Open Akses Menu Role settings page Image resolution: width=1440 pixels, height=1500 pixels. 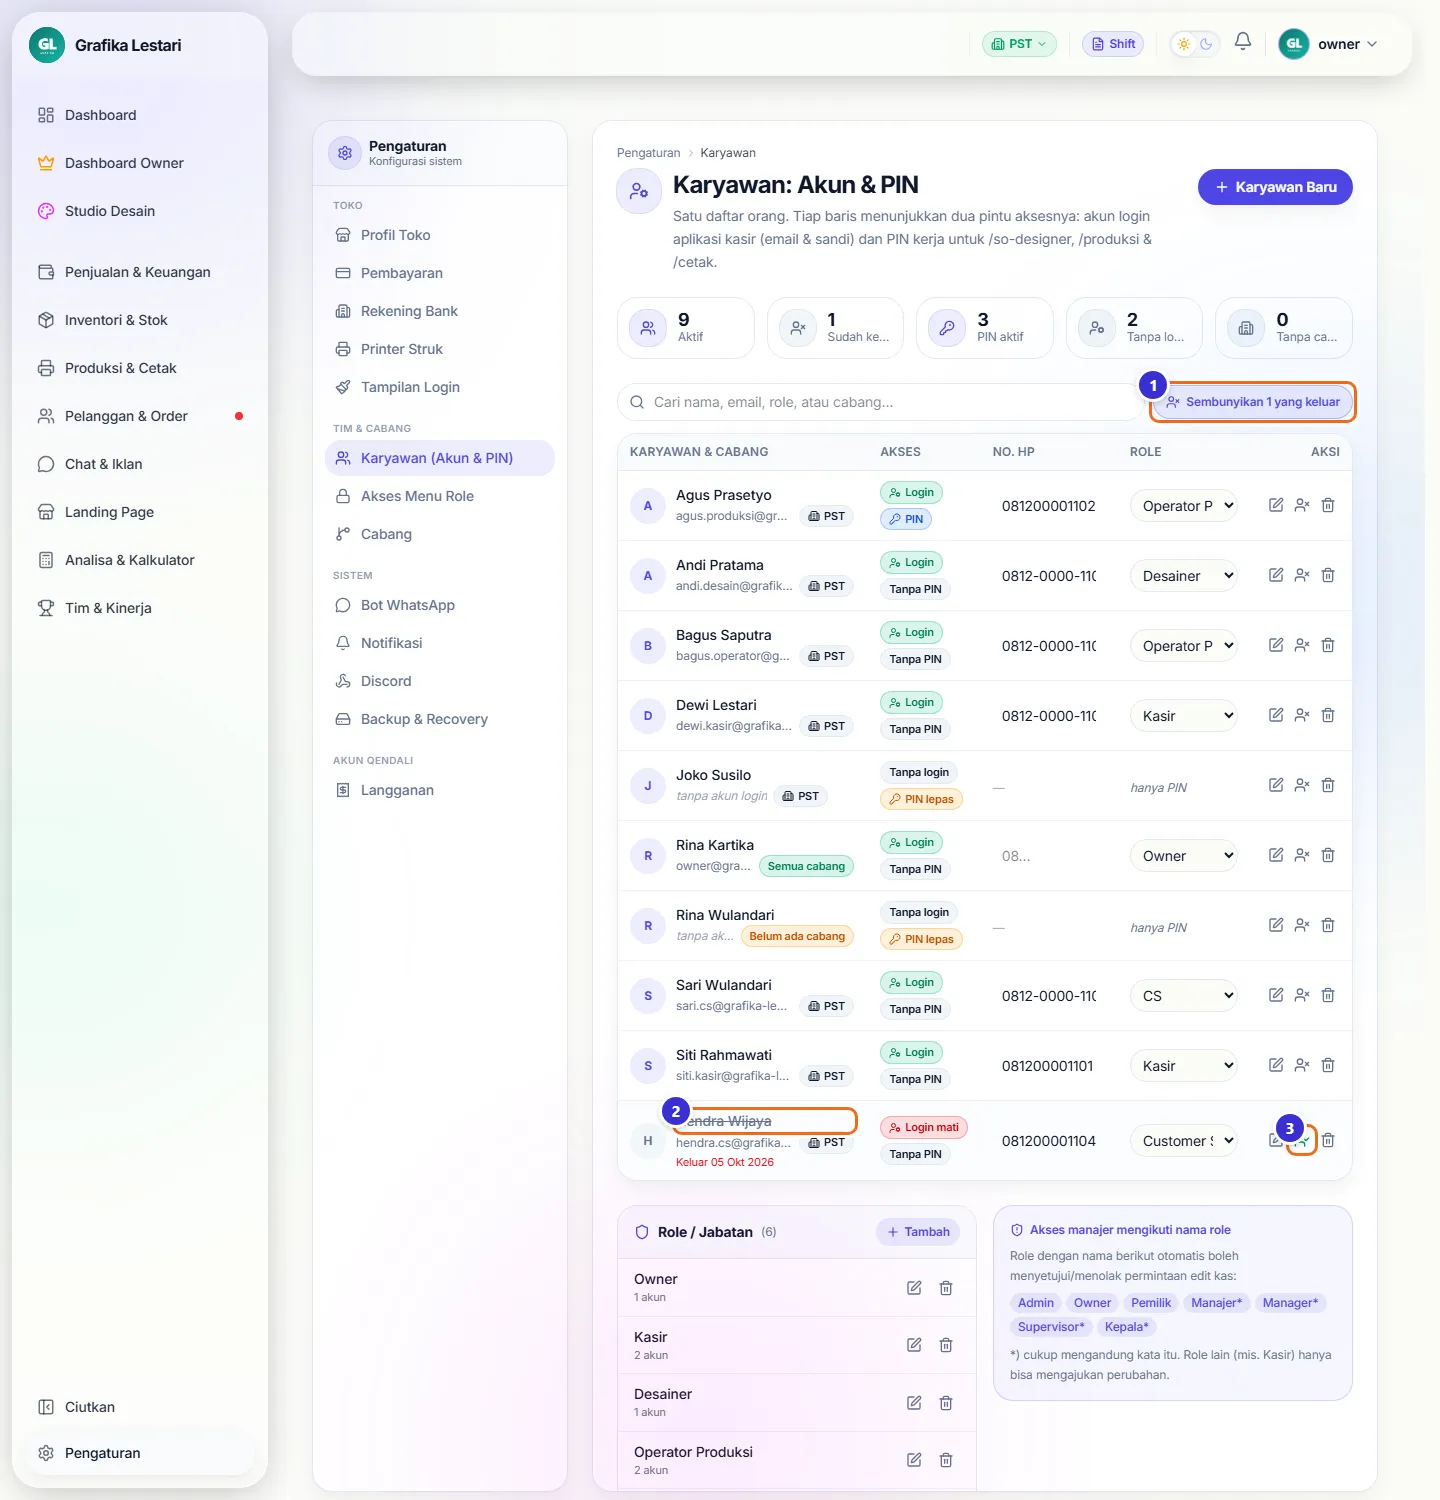click(x=417, y=496)
